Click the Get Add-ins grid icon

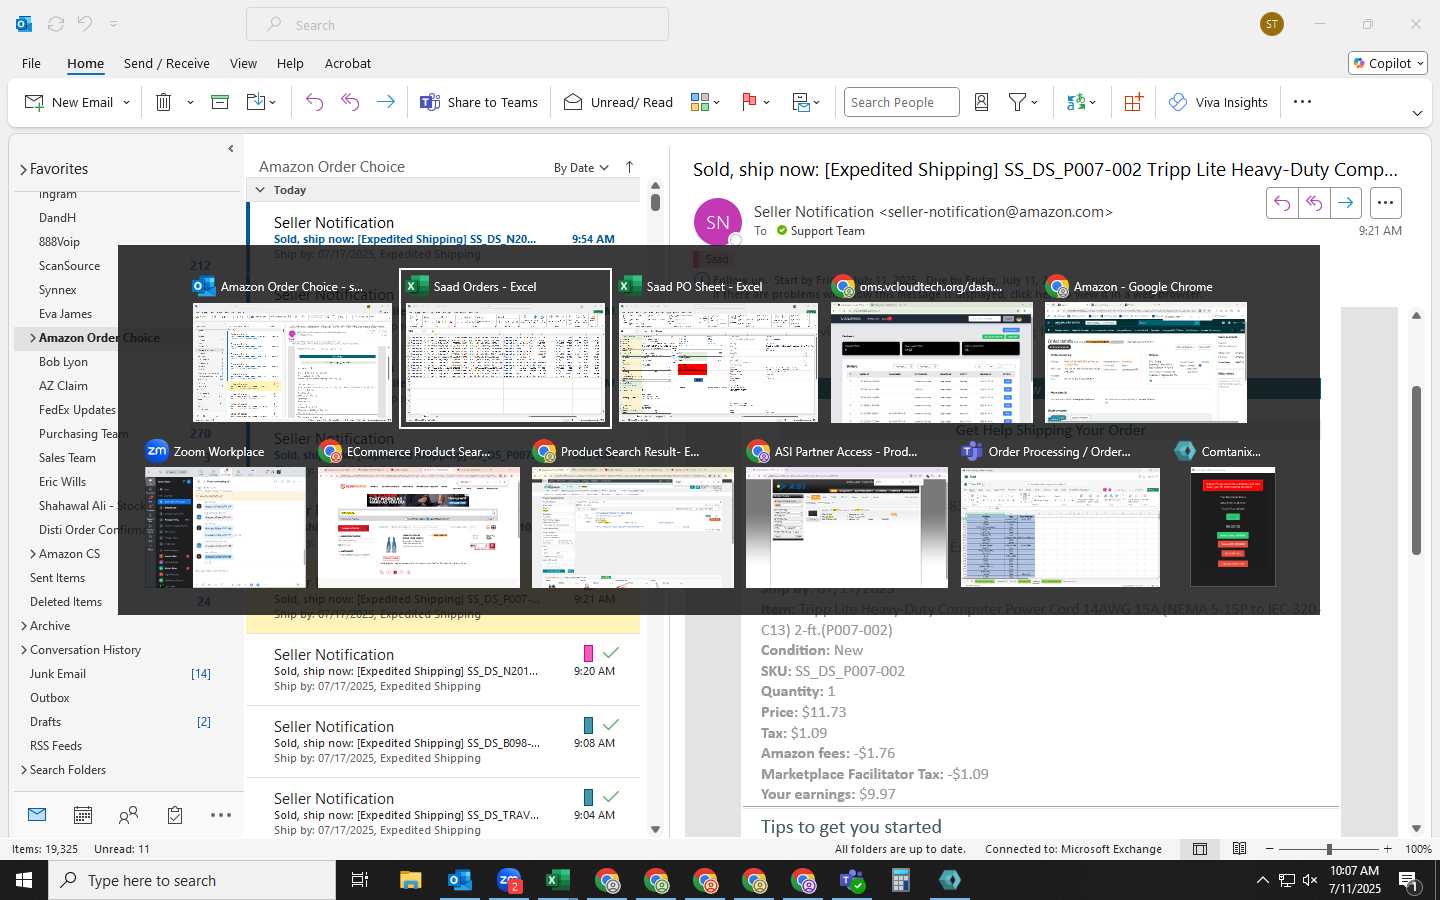(x=1133, y=102)
